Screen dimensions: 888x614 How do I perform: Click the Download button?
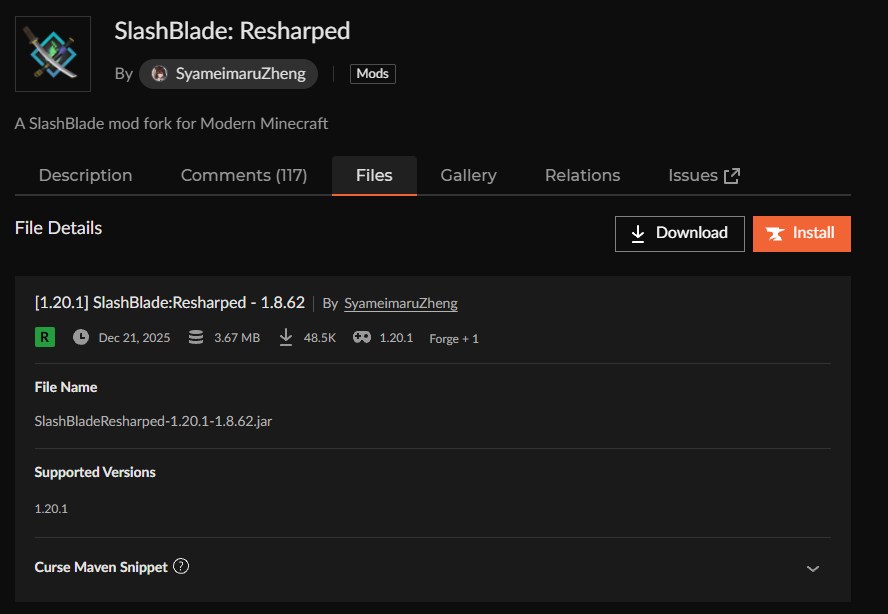pyautogui.click(x=679, y=233)
